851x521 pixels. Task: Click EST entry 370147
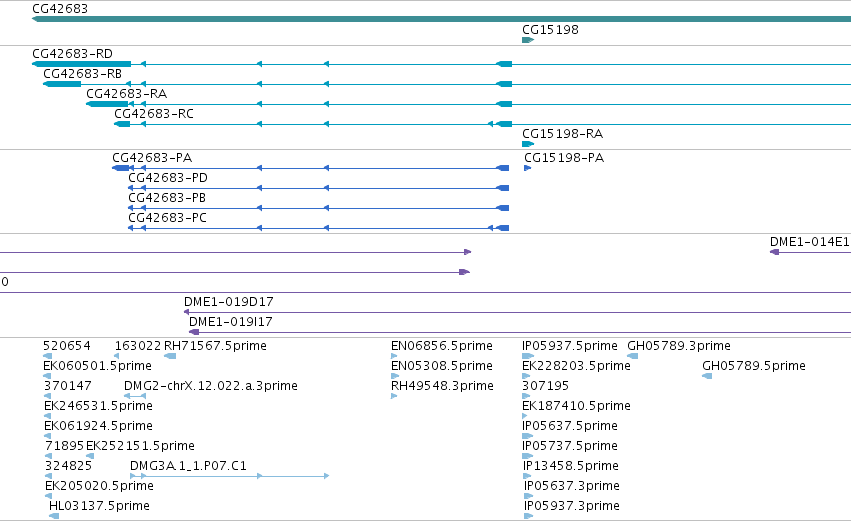(x=68, y=386)
